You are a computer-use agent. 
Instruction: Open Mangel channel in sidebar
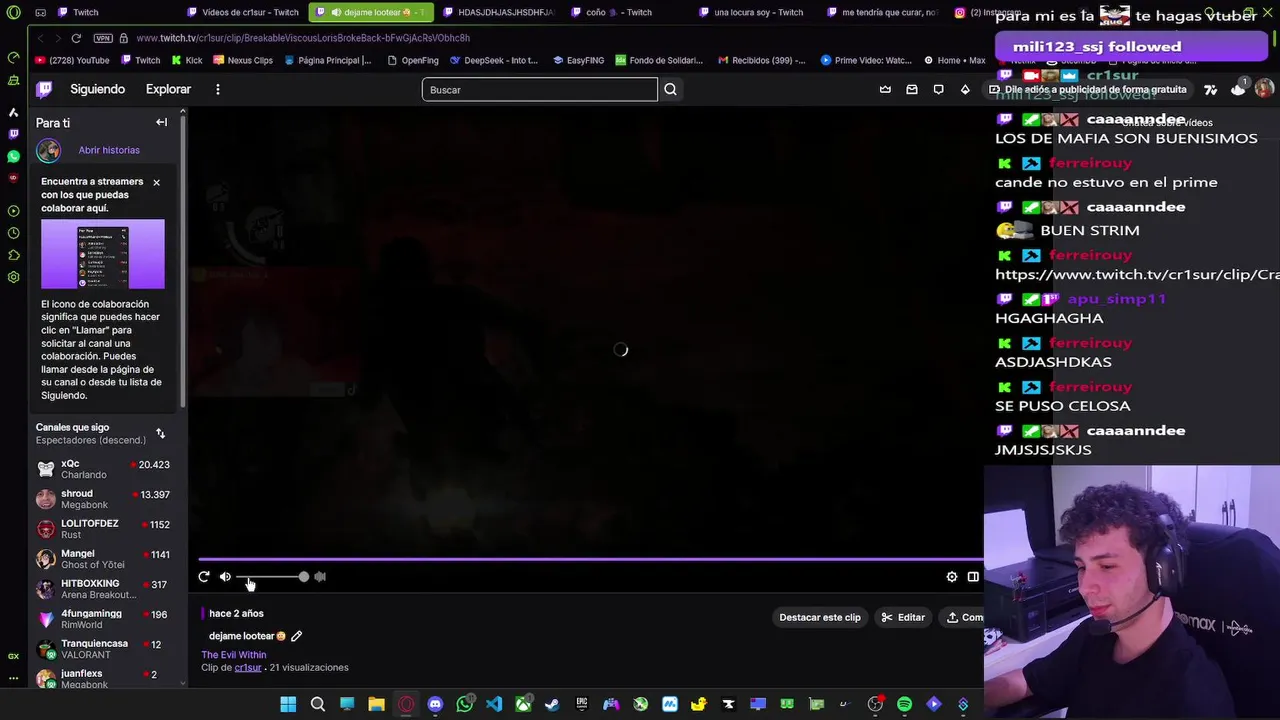(x=103, y=559)
